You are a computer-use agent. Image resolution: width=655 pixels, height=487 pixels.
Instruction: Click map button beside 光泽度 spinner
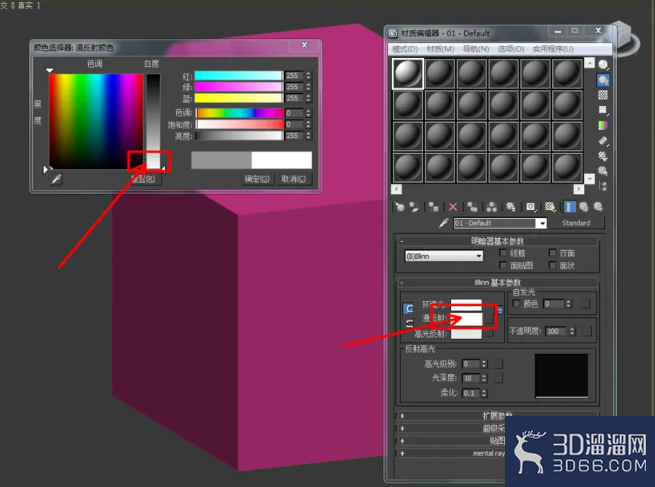tap(498, 378)
